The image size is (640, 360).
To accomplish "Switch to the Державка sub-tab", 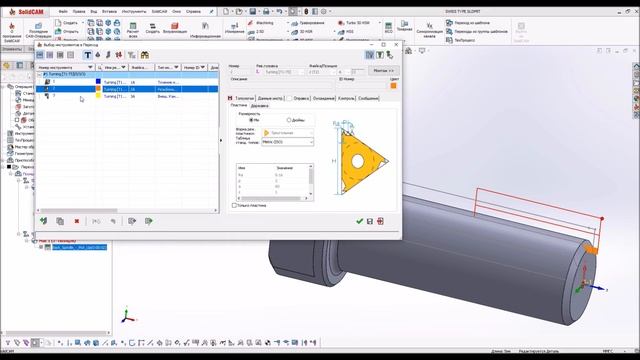I will pyautogui.click(x=260, y=106).
